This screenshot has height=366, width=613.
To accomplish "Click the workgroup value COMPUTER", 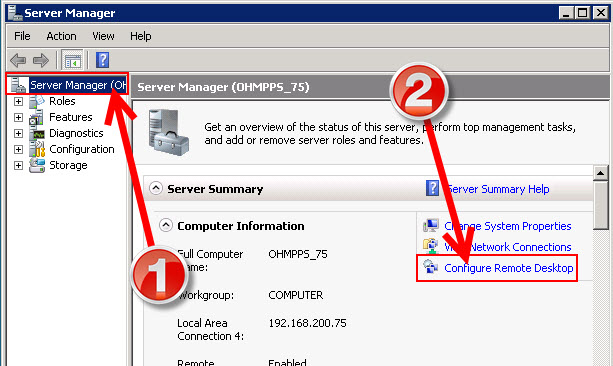I will click(x=296, y=295).
